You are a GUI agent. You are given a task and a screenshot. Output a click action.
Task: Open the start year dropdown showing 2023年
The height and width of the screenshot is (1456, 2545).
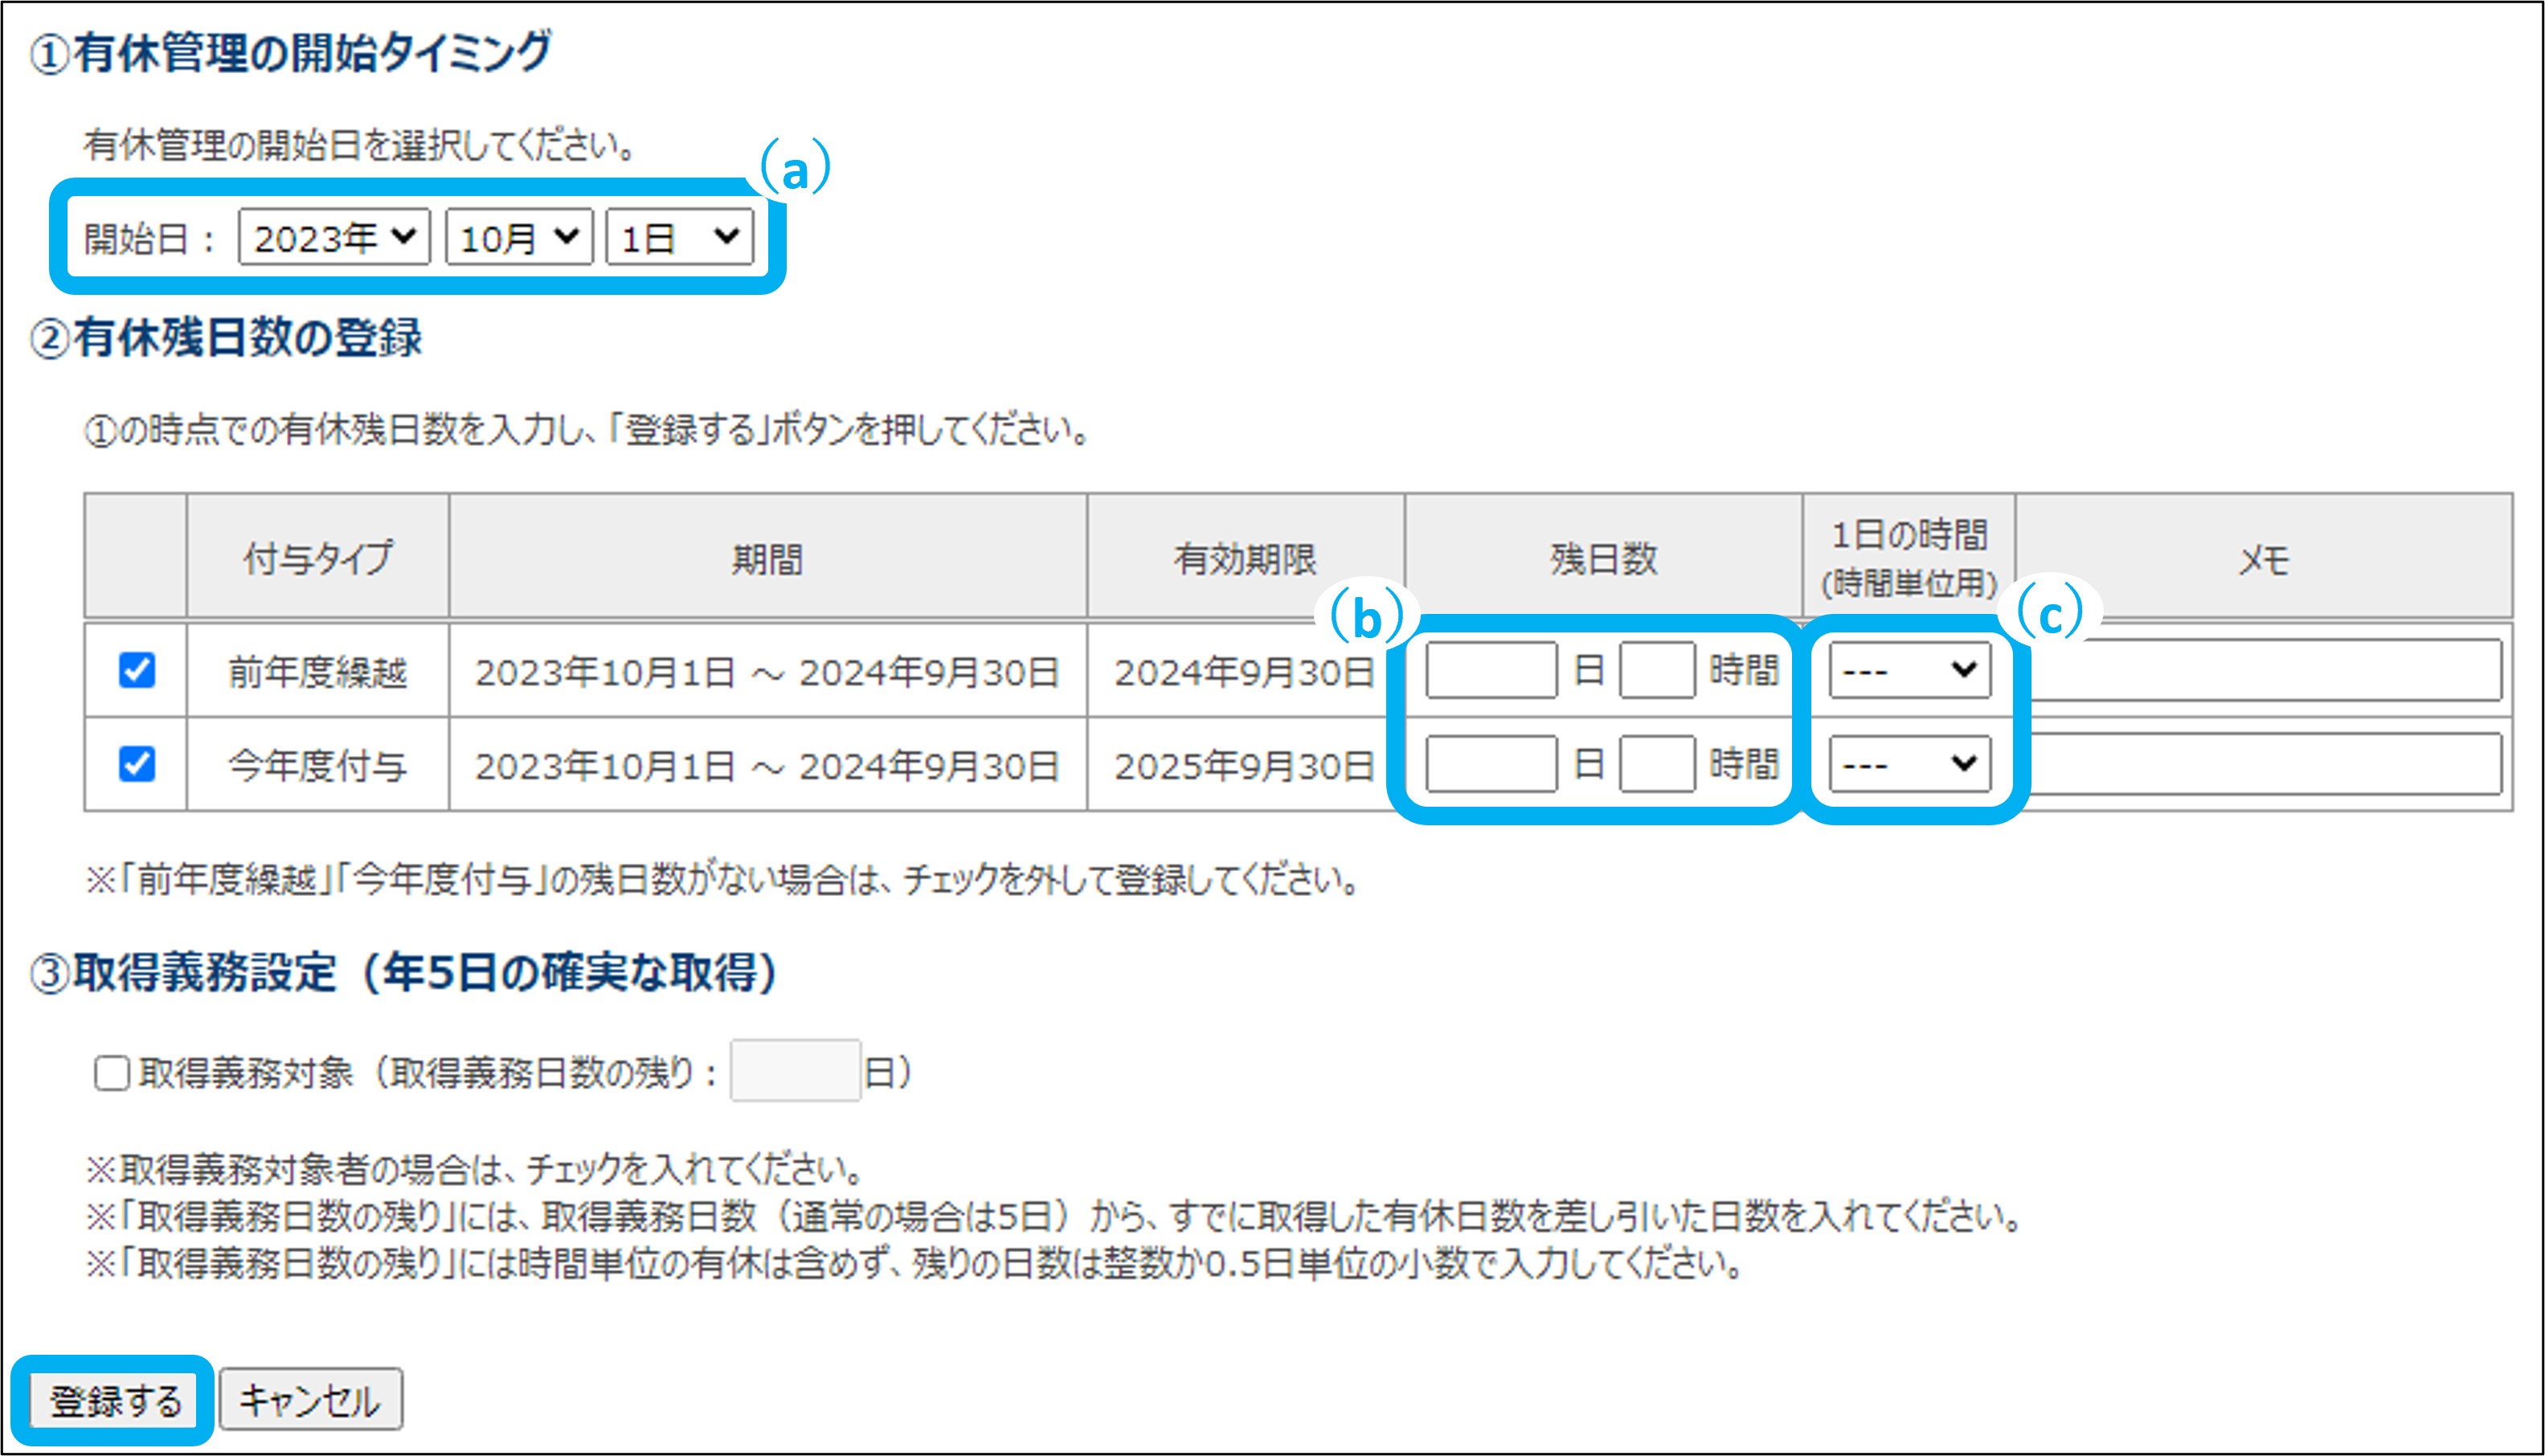[x=334, y=238]
